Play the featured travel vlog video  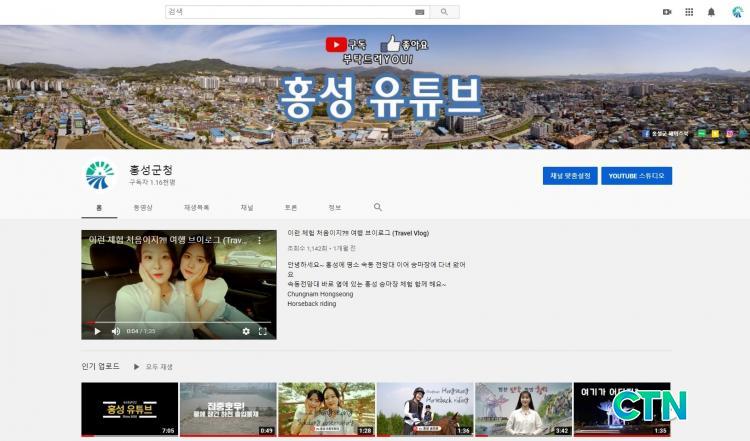tap(97, 331)
